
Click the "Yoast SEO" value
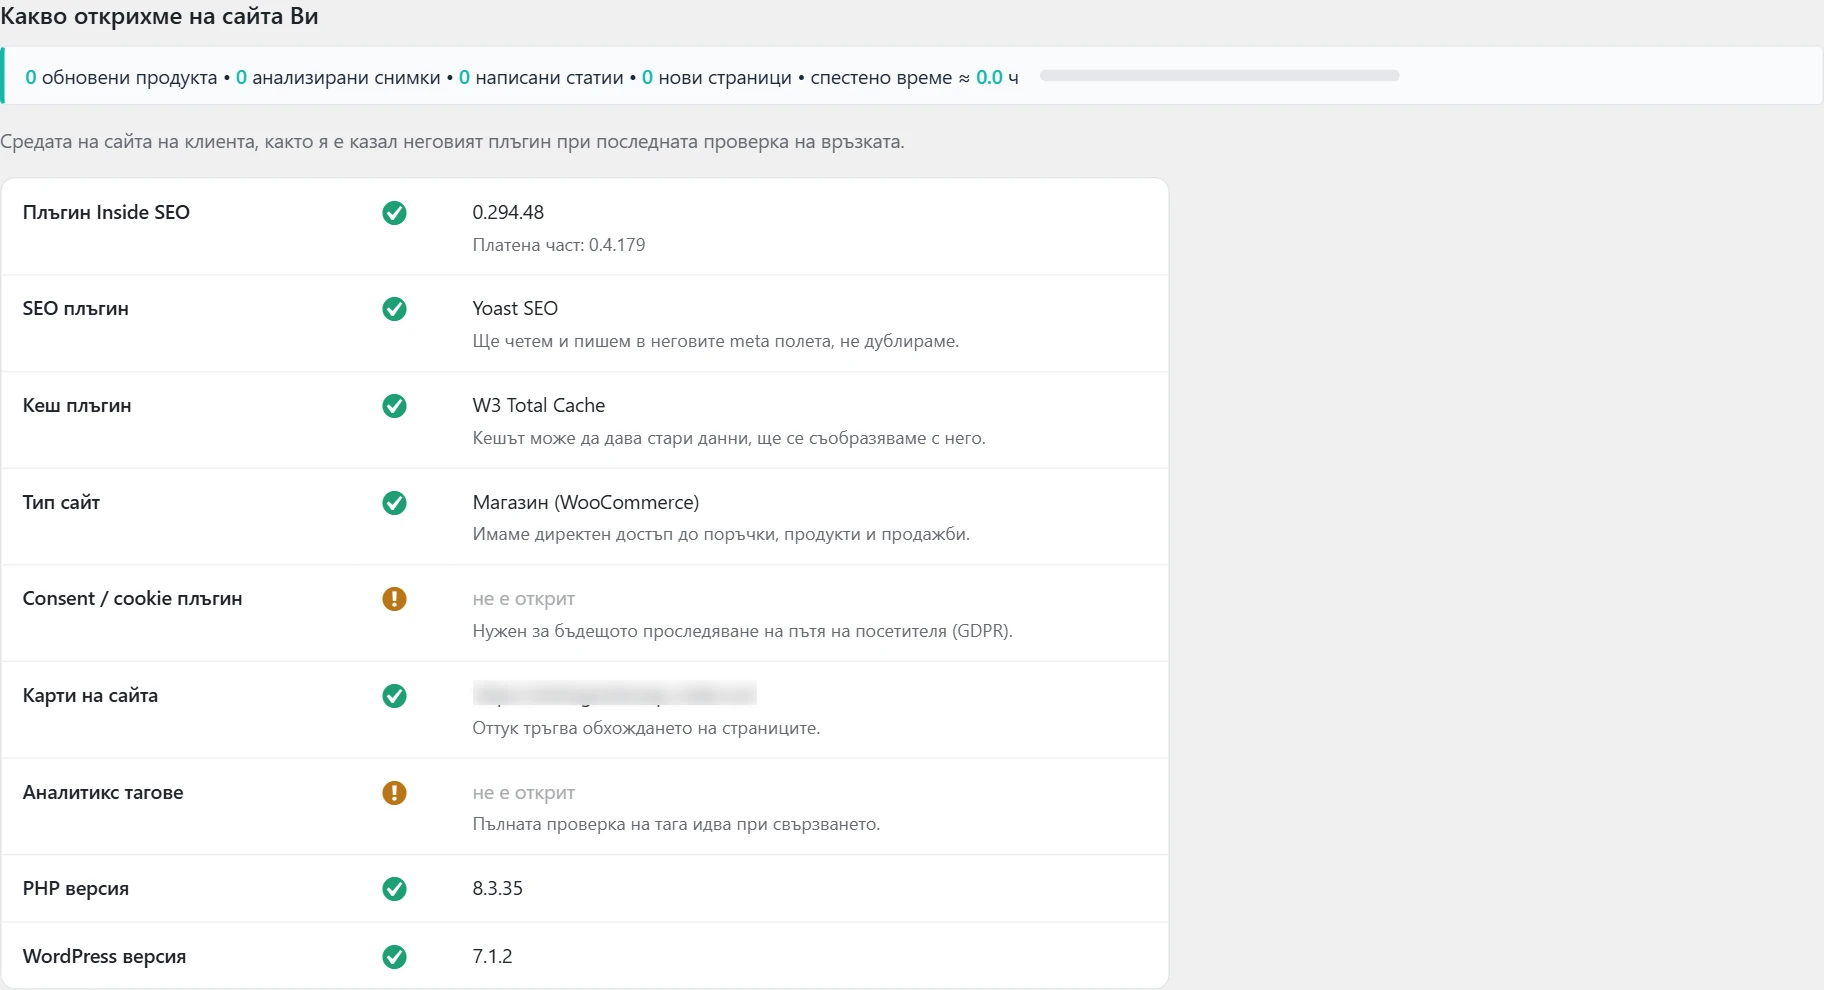[515, 309]
